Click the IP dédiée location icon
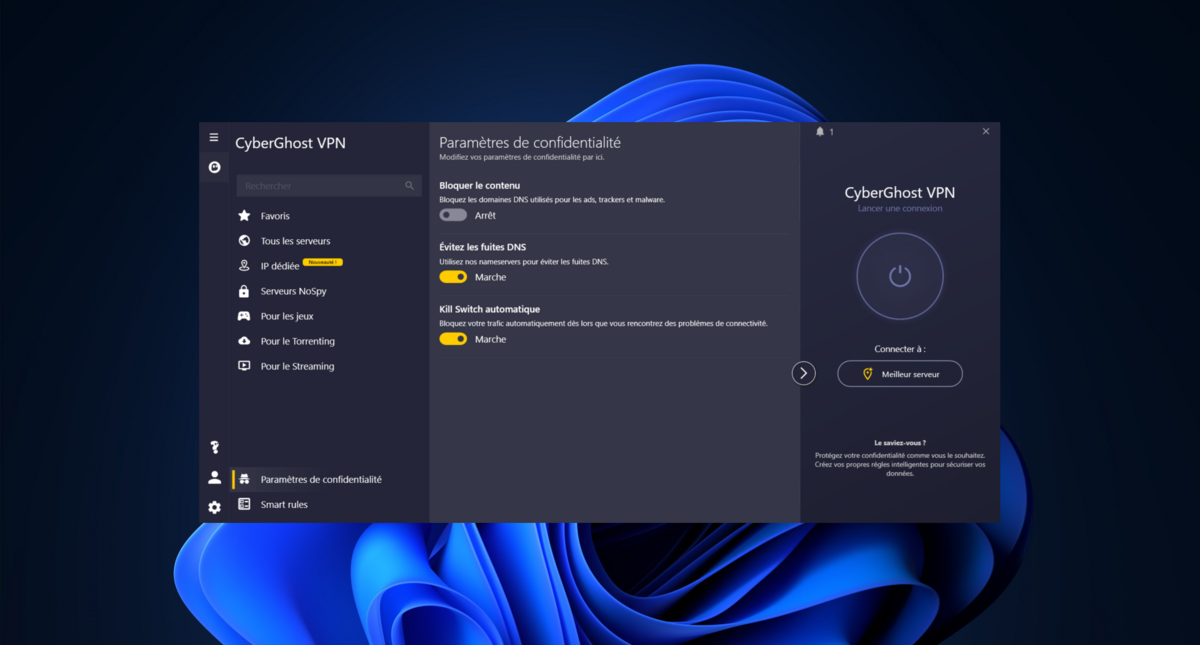This screenshot has width=1200, height=645. 244,266
